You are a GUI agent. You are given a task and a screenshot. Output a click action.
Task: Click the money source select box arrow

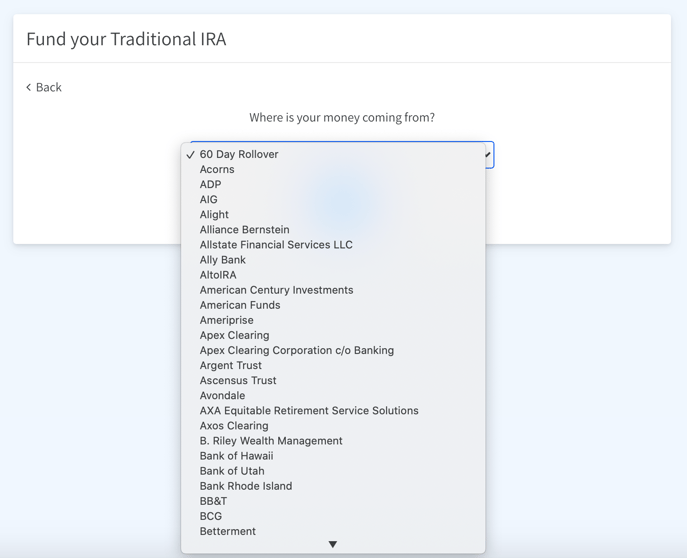pos(488,155)
